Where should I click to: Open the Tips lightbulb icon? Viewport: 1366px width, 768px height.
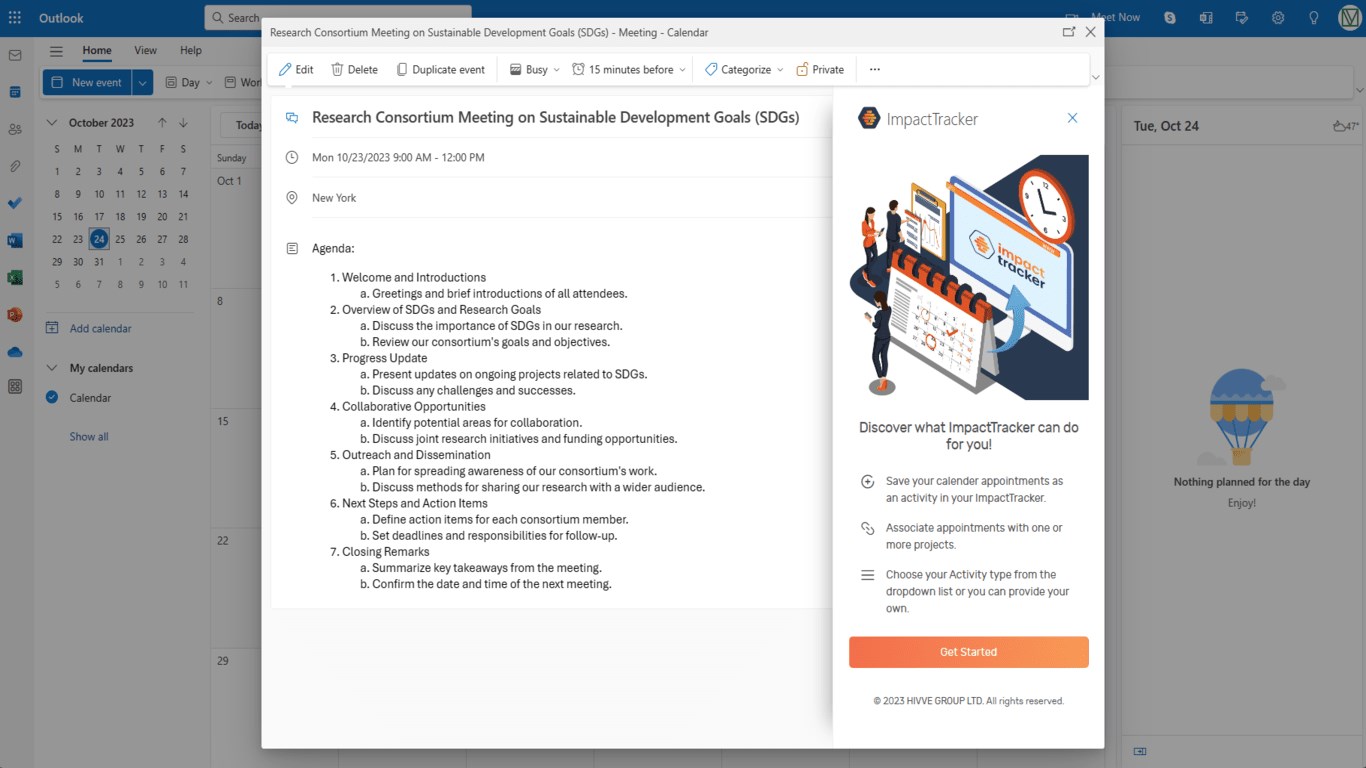1314,18
